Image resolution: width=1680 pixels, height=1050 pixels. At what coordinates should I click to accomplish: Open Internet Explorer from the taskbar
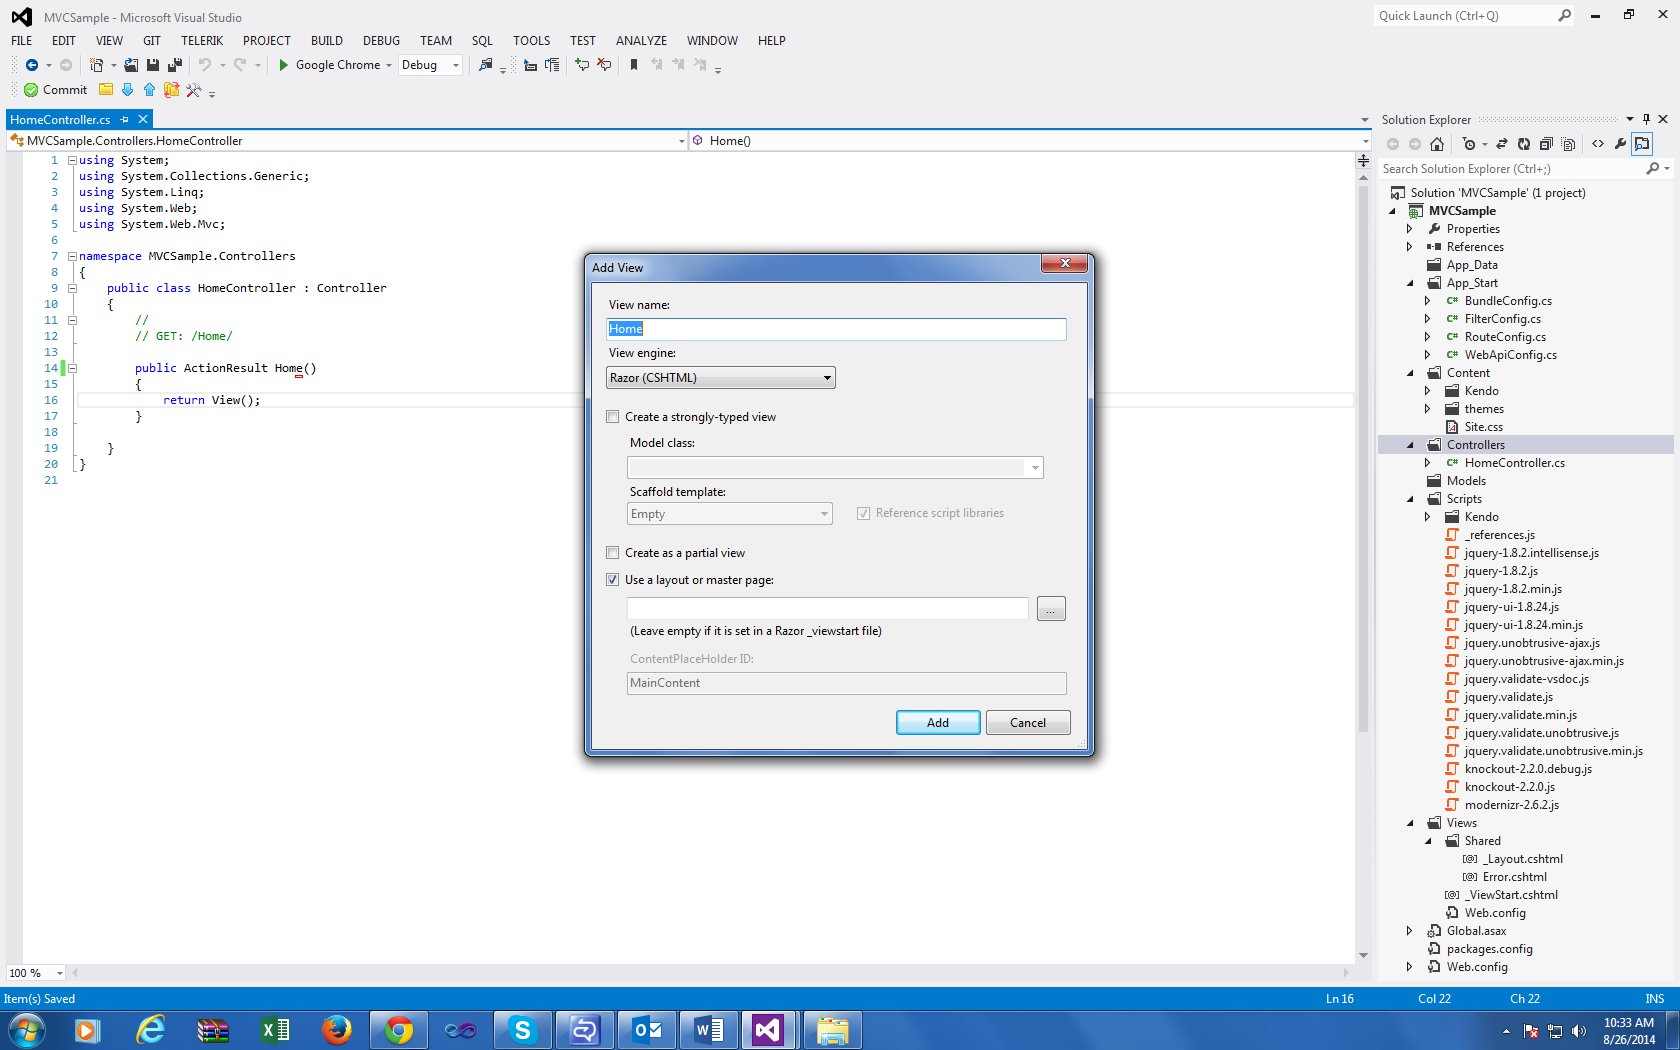point(150,1030)
